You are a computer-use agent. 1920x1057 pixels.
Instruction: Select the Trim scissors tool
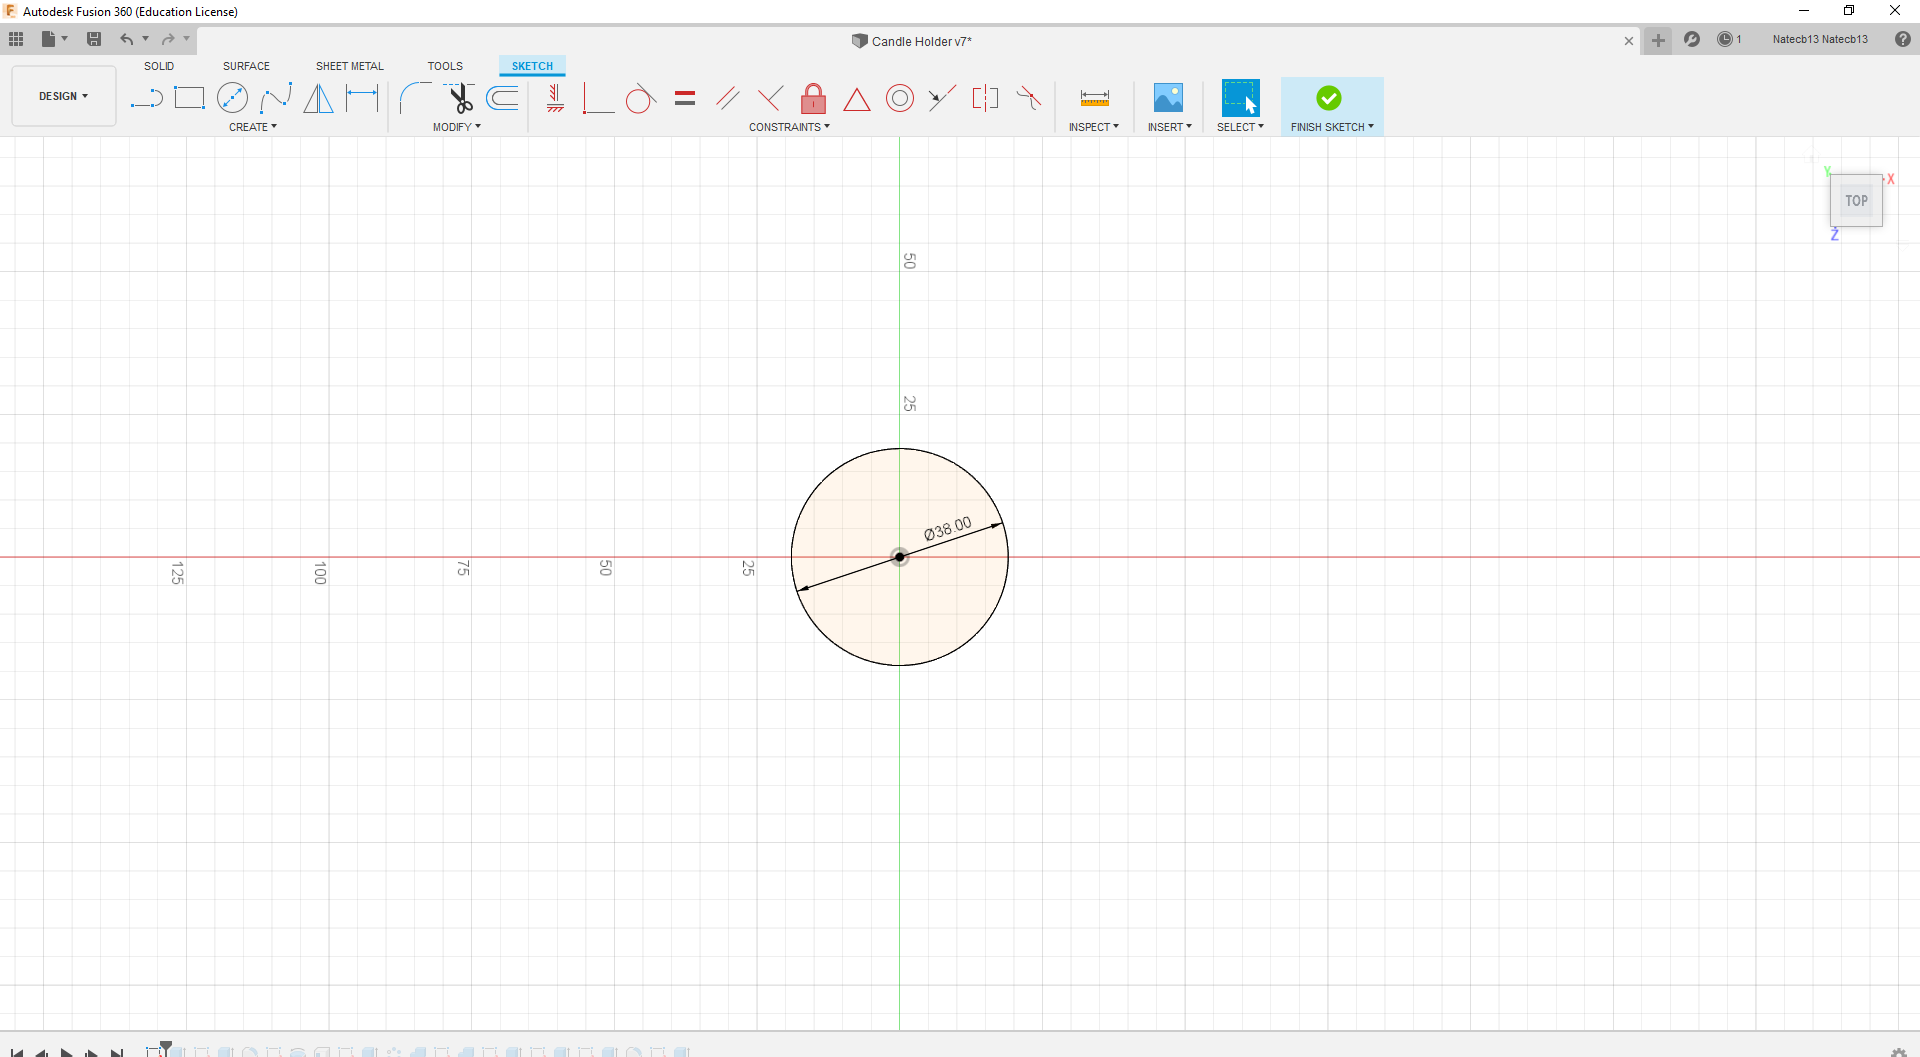460,98
